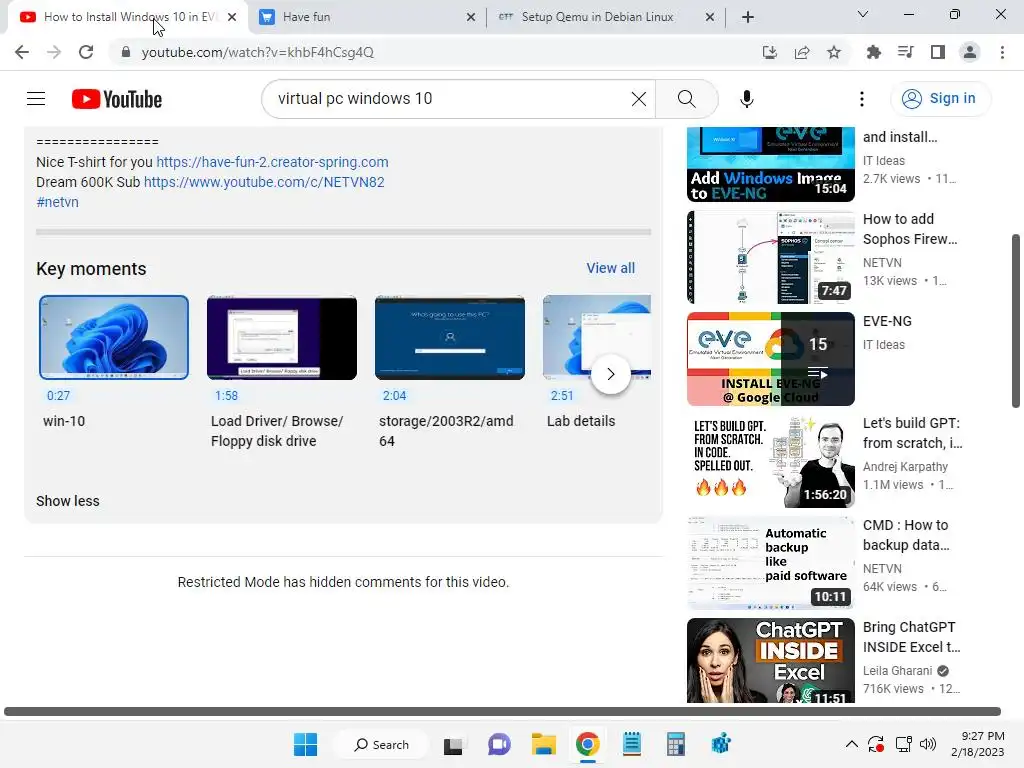Open volume control in system tray
This screenshot has height=768, width=1024.
[928, 744]
